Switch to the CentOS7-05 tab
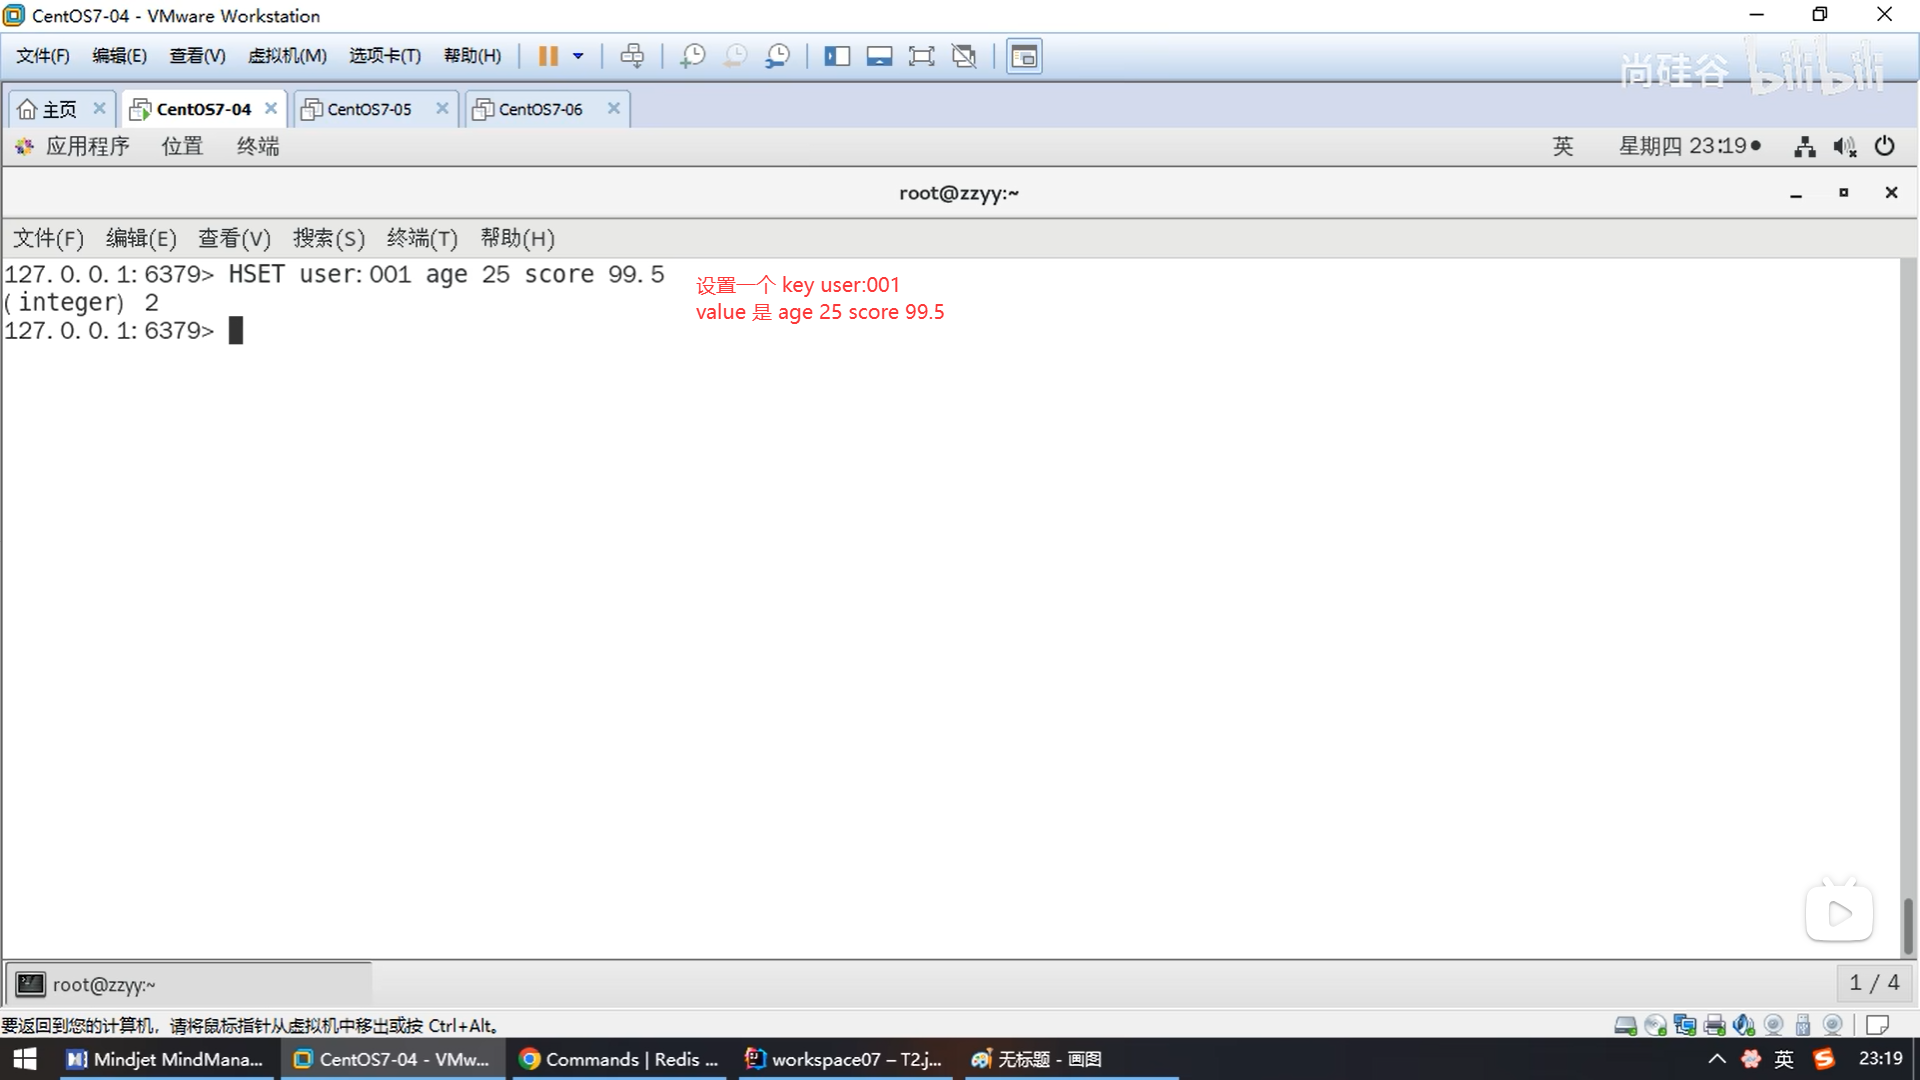This screenshot has height=1080, width=1920. [x=369, y=109]
